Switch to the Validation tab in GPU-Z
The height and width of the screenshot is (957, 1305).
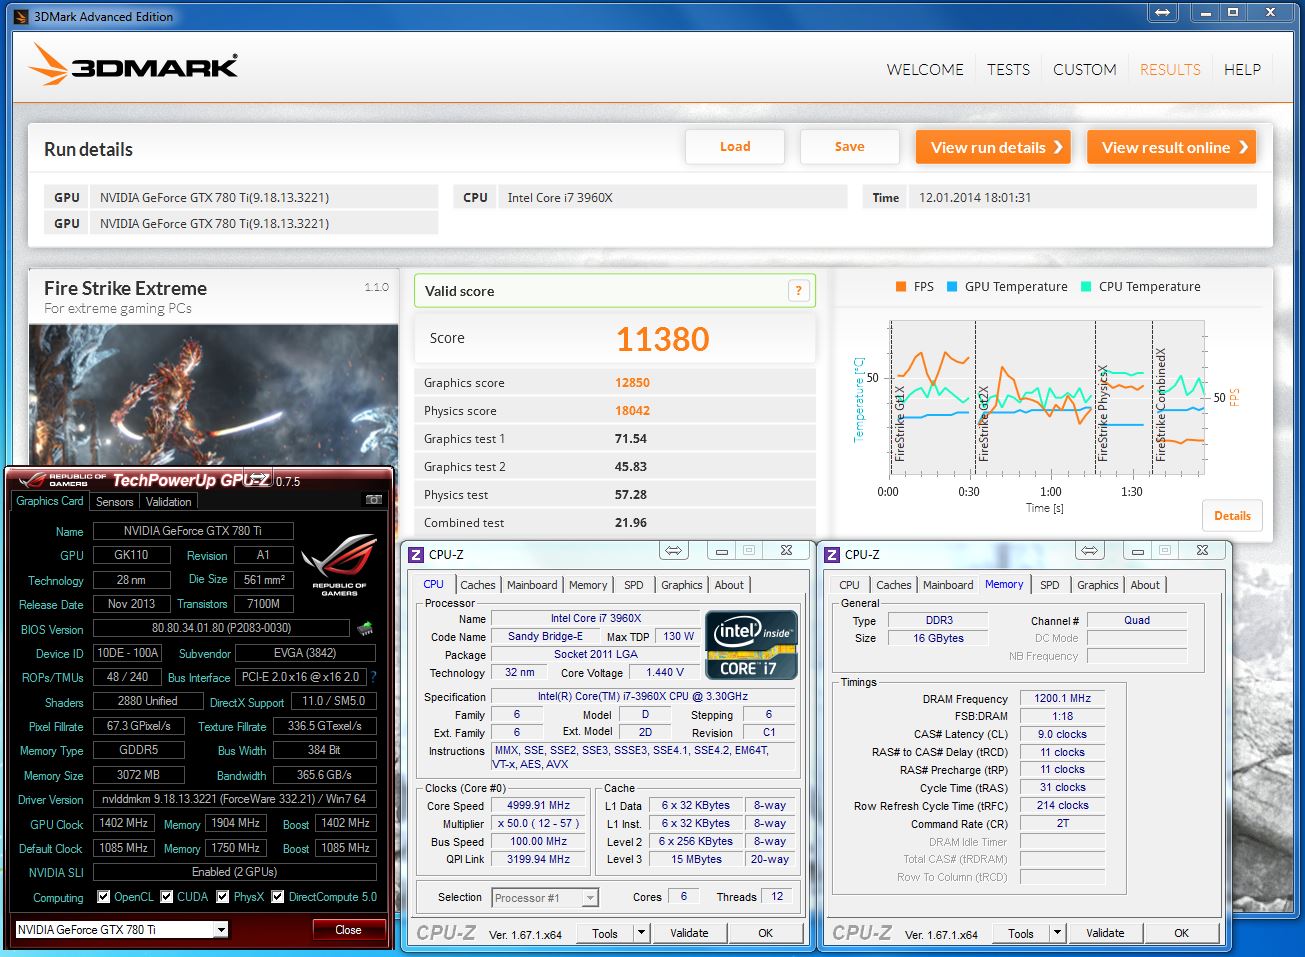coord(168,502)
